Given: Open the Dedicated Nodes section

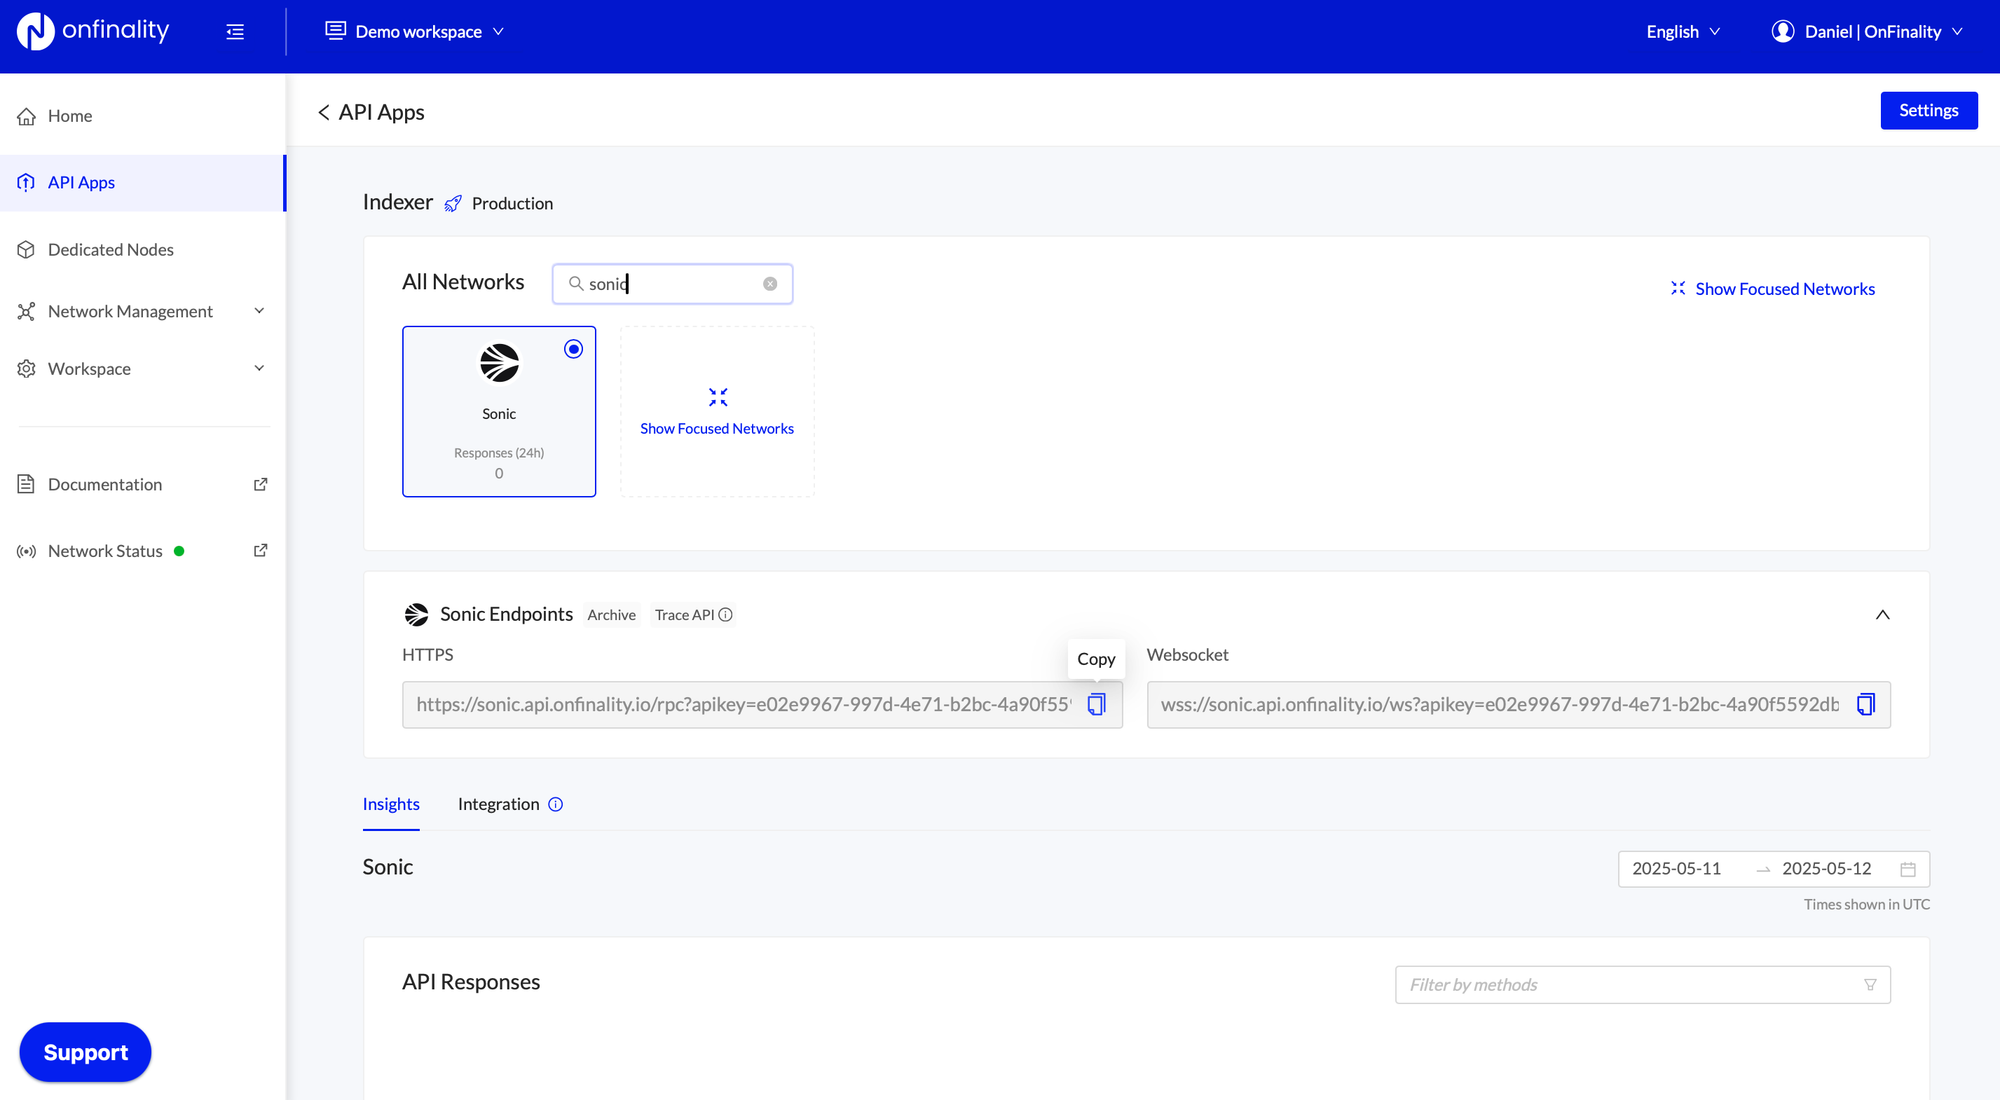Looking at the screenshot, I should tap(110, 249).
